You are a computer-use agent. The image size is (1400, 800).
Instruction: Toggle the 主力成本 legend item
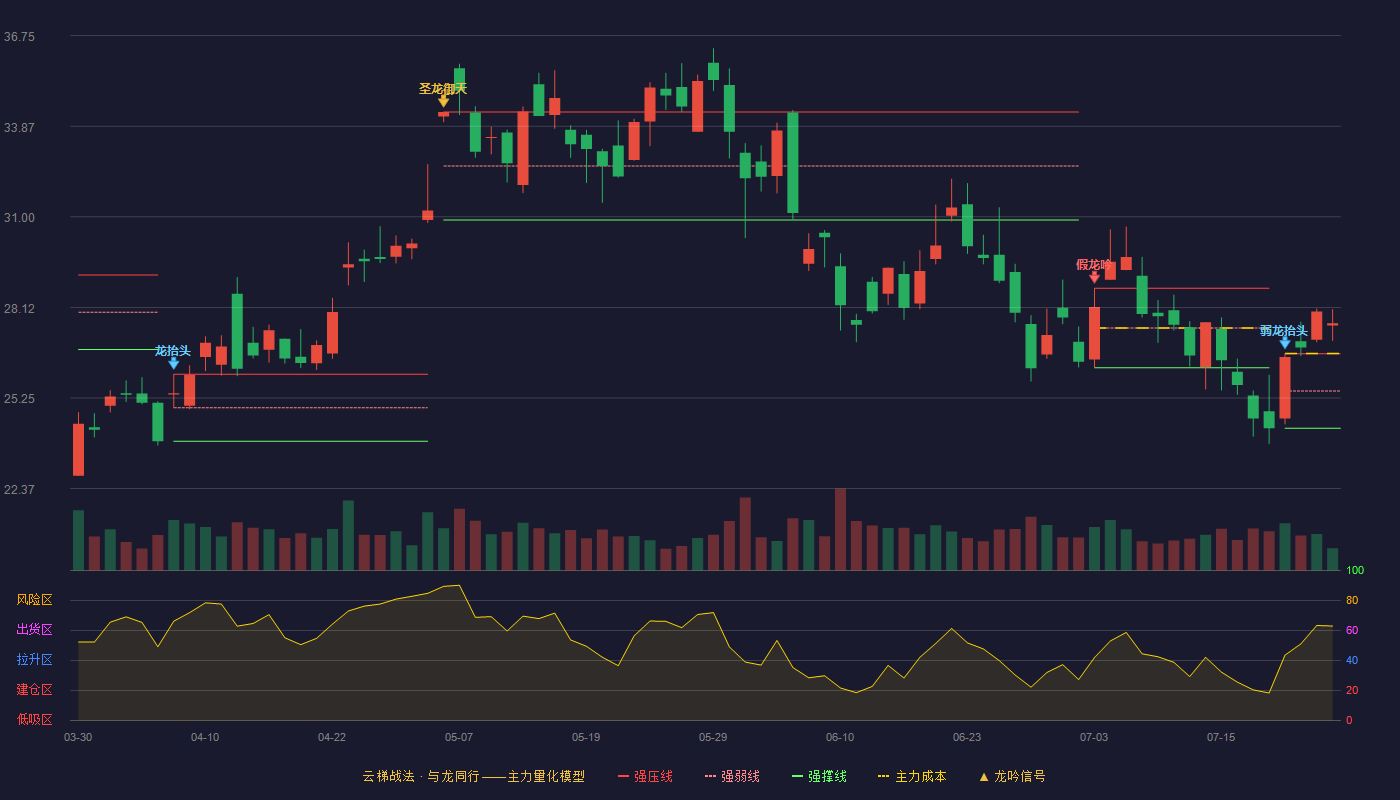click(x=912, y=776)
